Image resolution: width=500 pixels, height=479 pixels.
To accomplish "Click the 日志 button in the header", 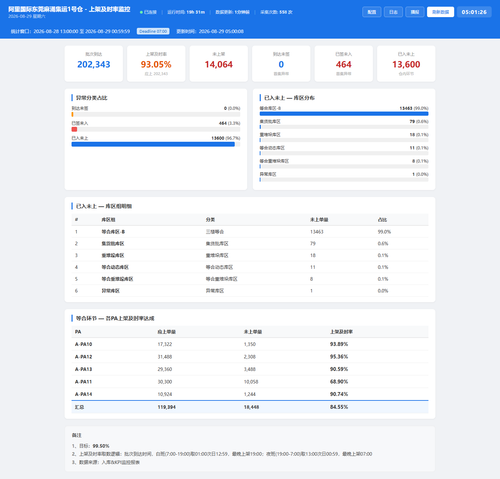I will pyautogui.click(x=393, y=12).
